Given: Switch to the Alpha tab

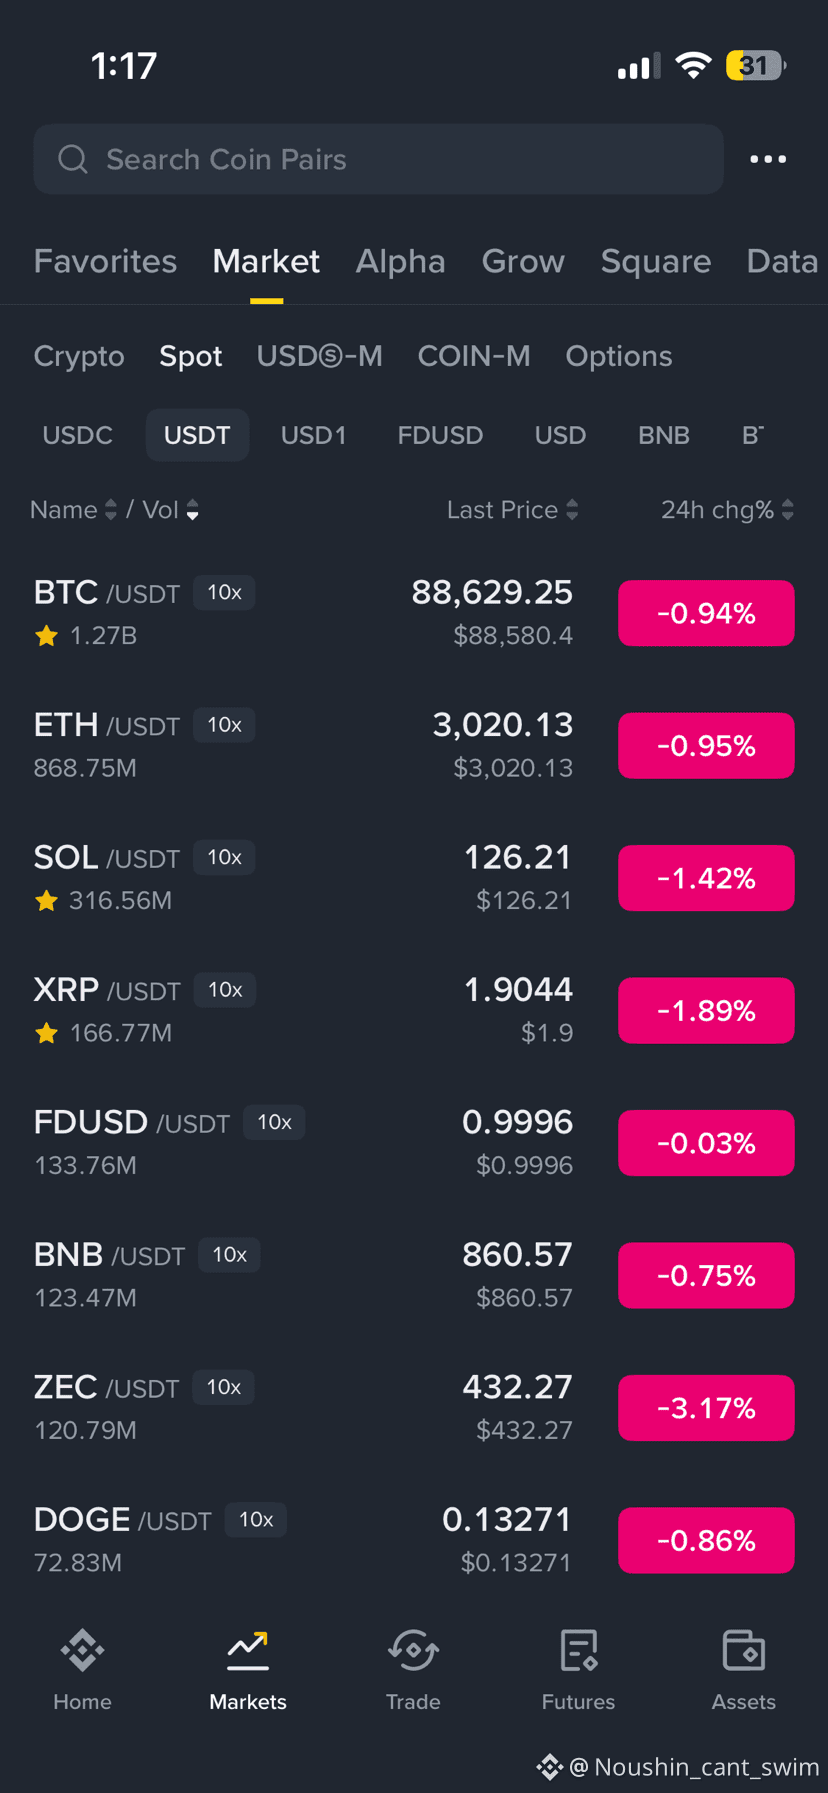Looking at the screenshot, I should [x=400, y=261].
